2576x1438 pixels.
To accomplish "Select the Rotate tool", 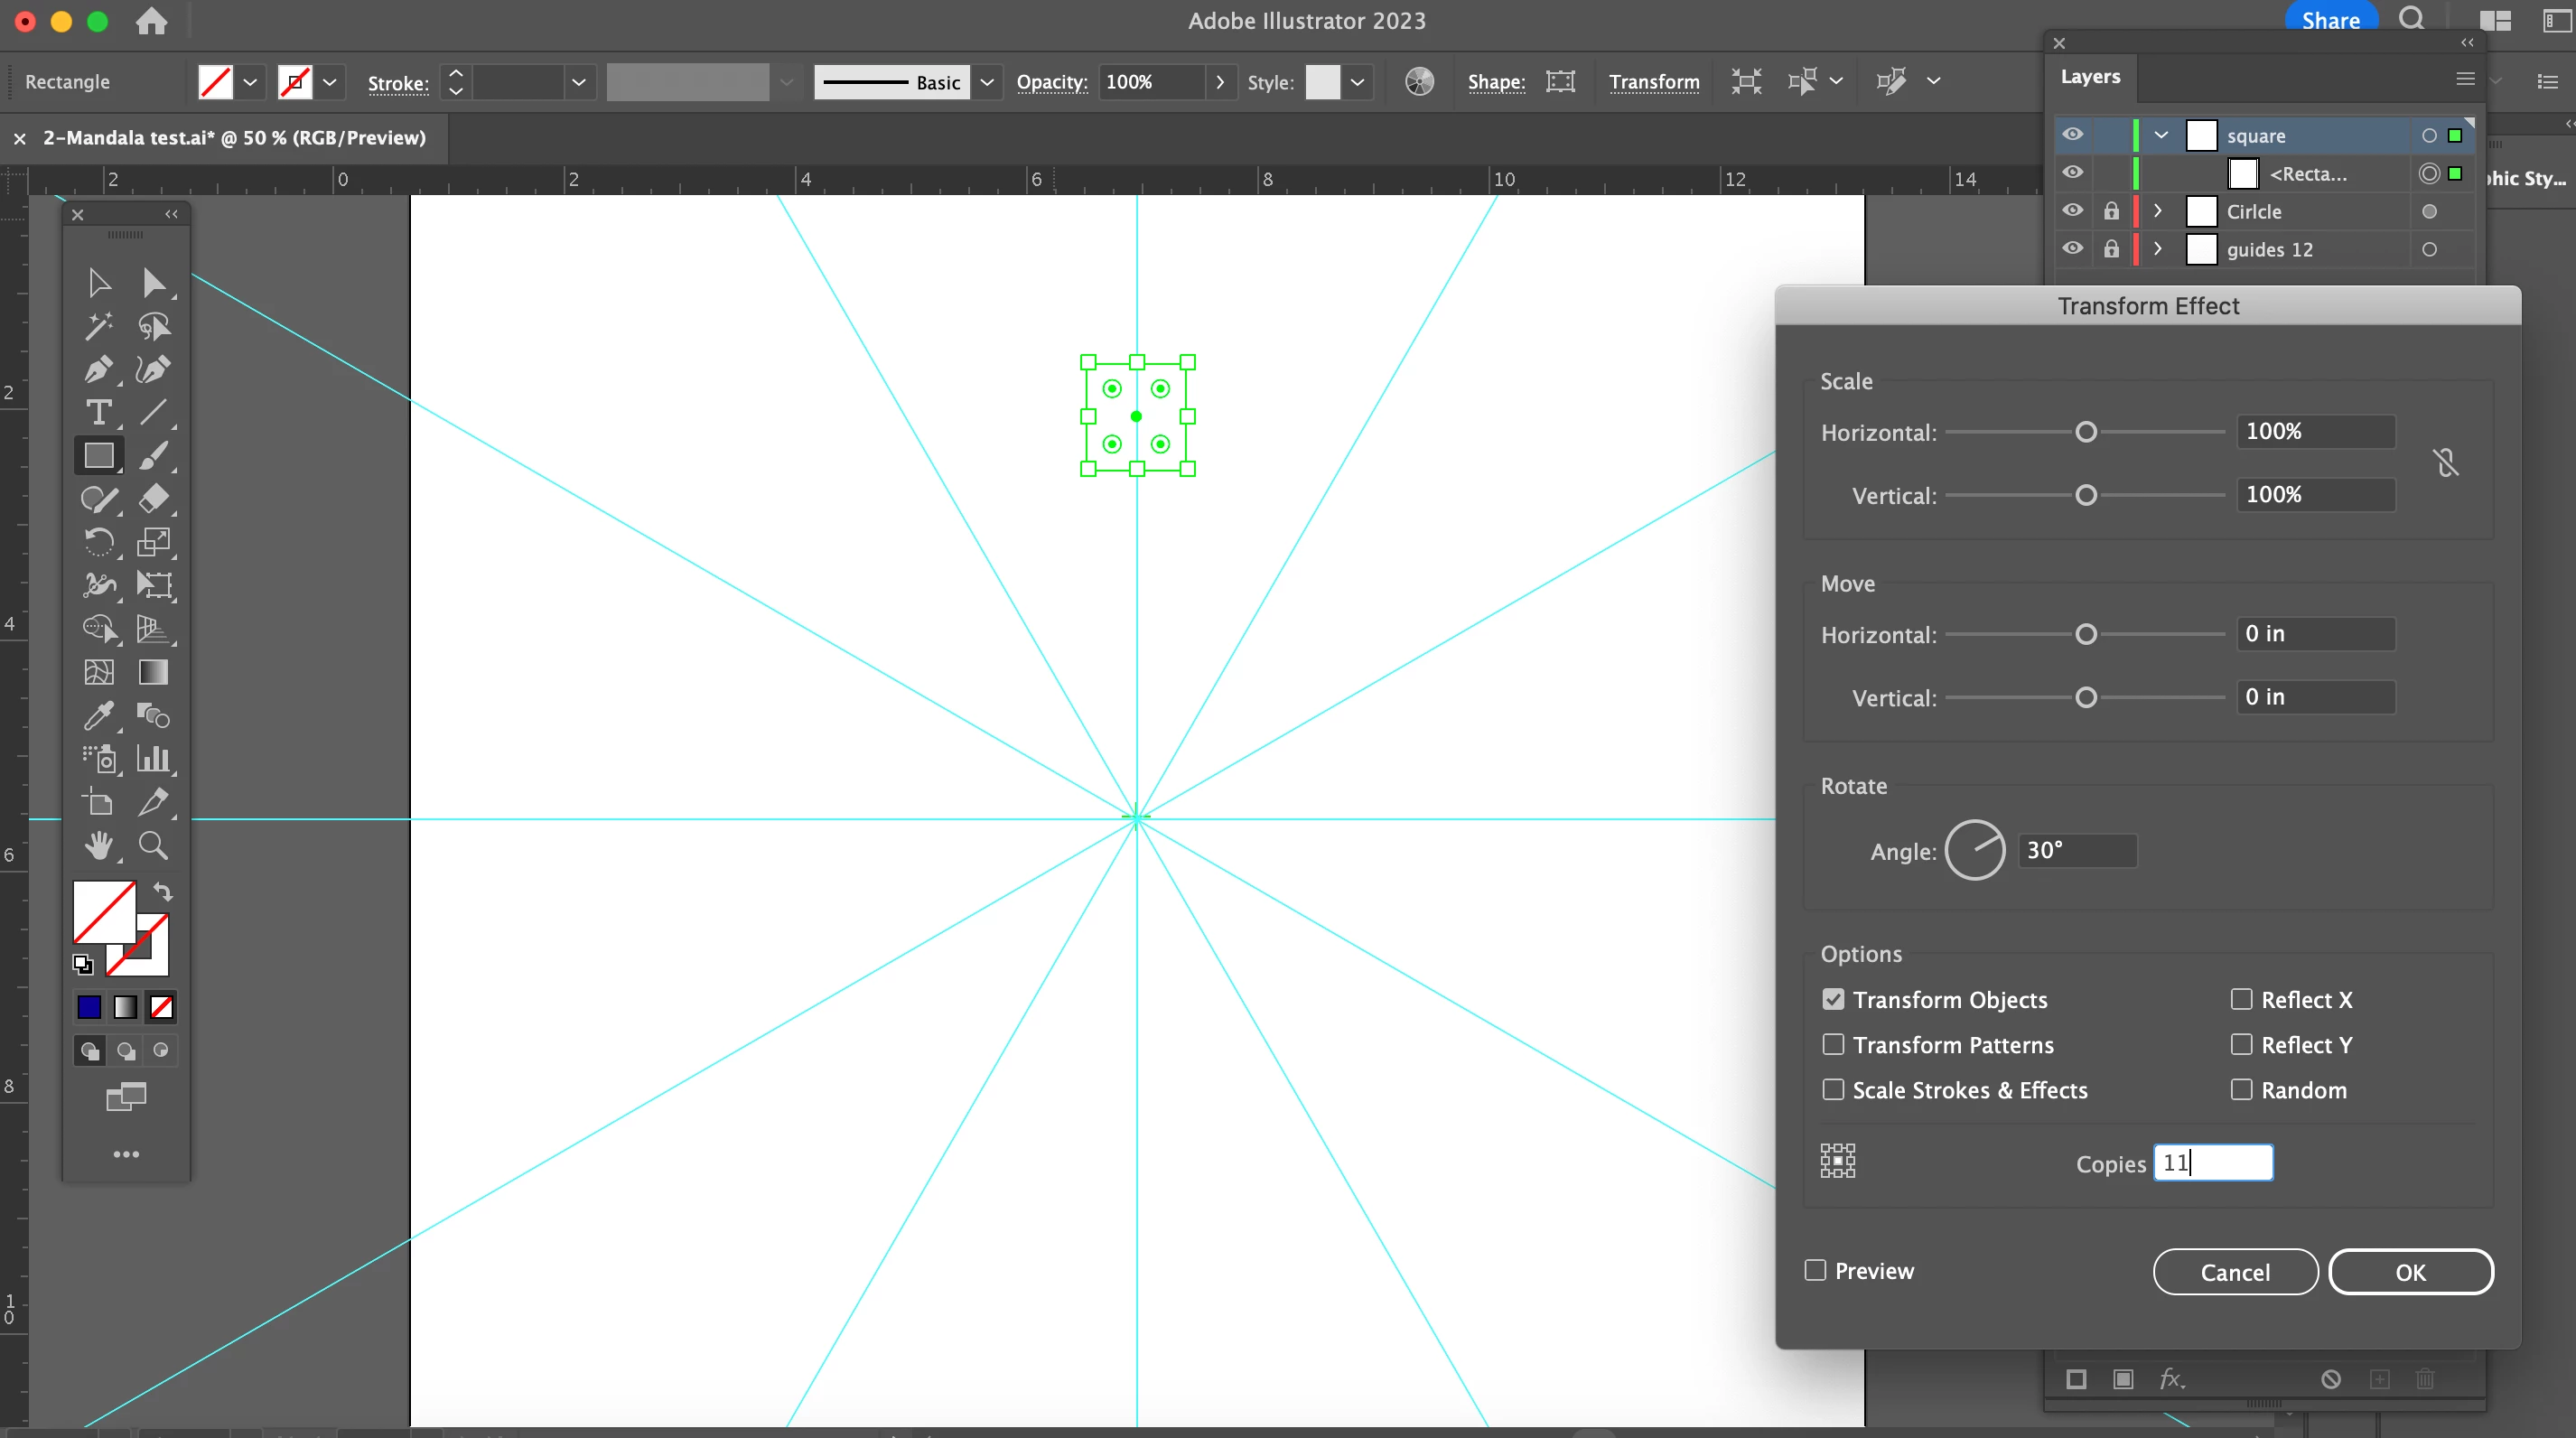I will 98,542.
